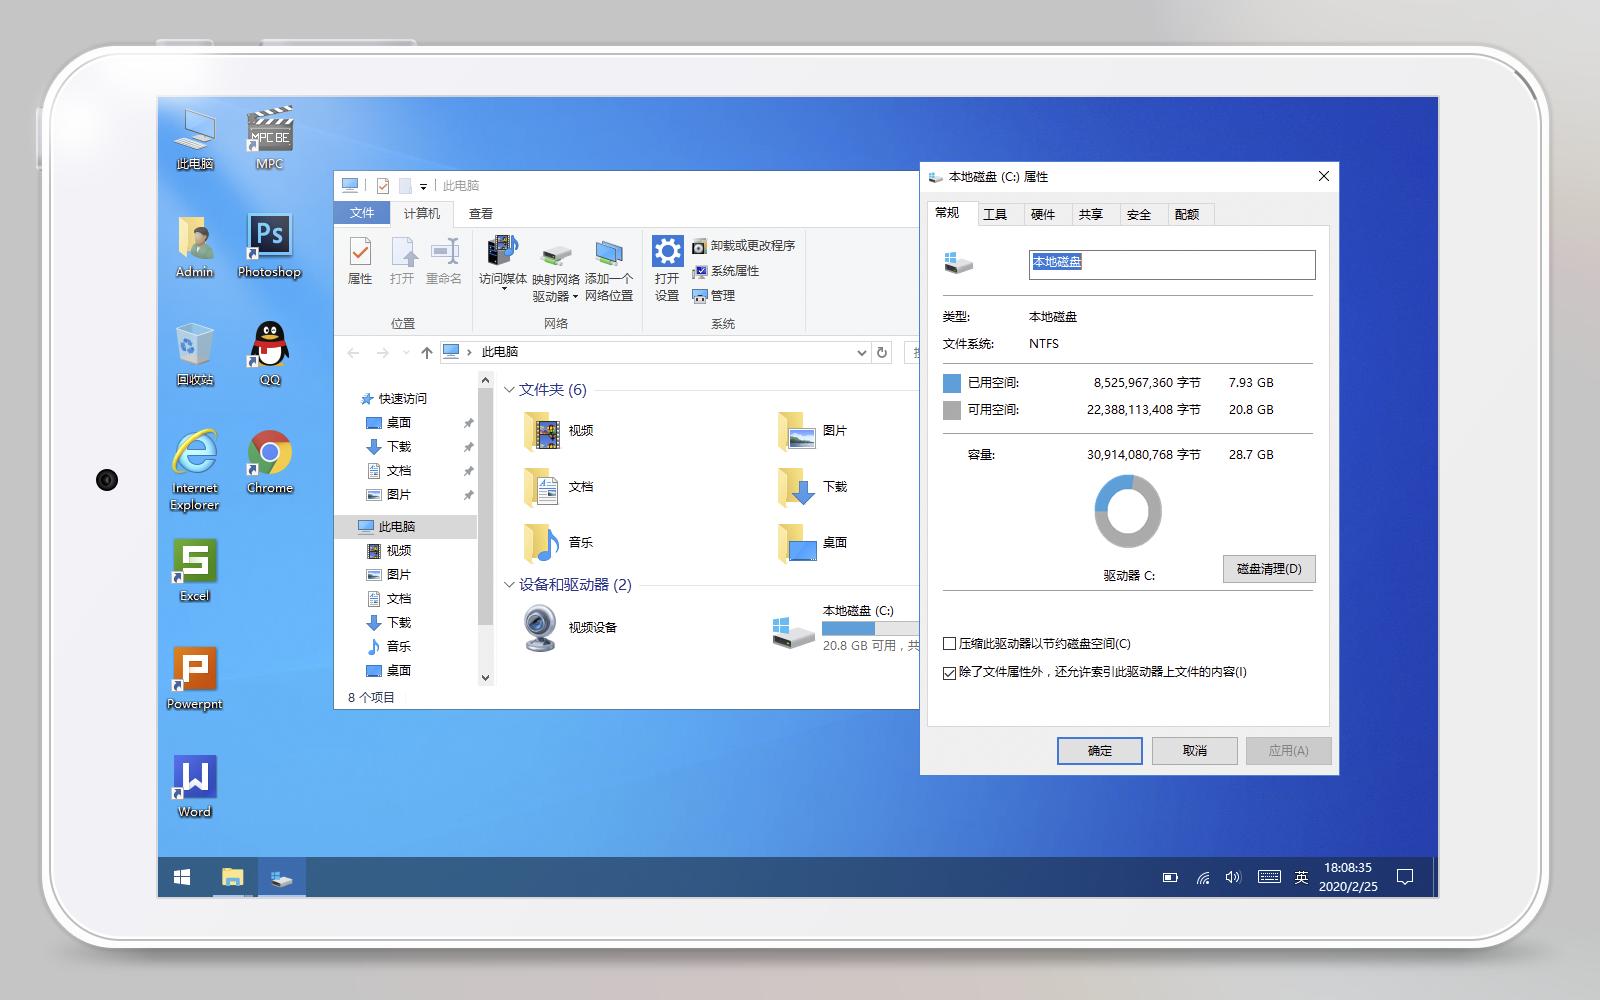Confirm changes with the 确定 button
Image resolution: width=1600 pixels, height=1000 pixels.
coord(1099,750)
